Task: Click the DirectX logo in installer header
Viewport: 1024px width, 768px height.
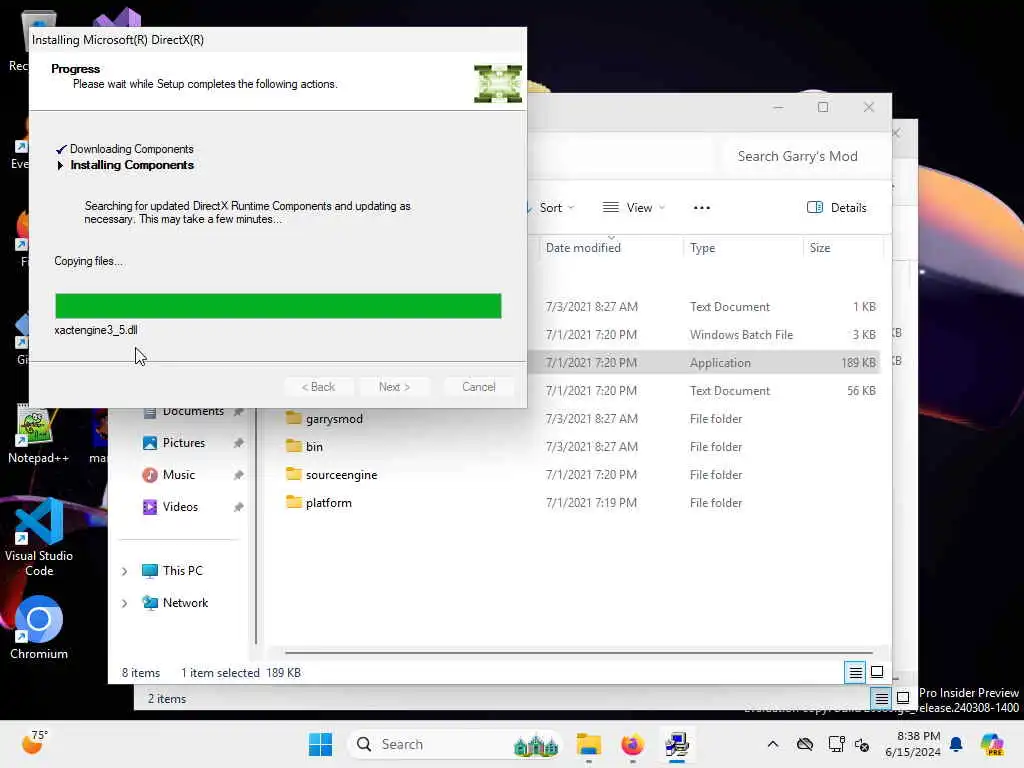Action: tap(498, 84)
